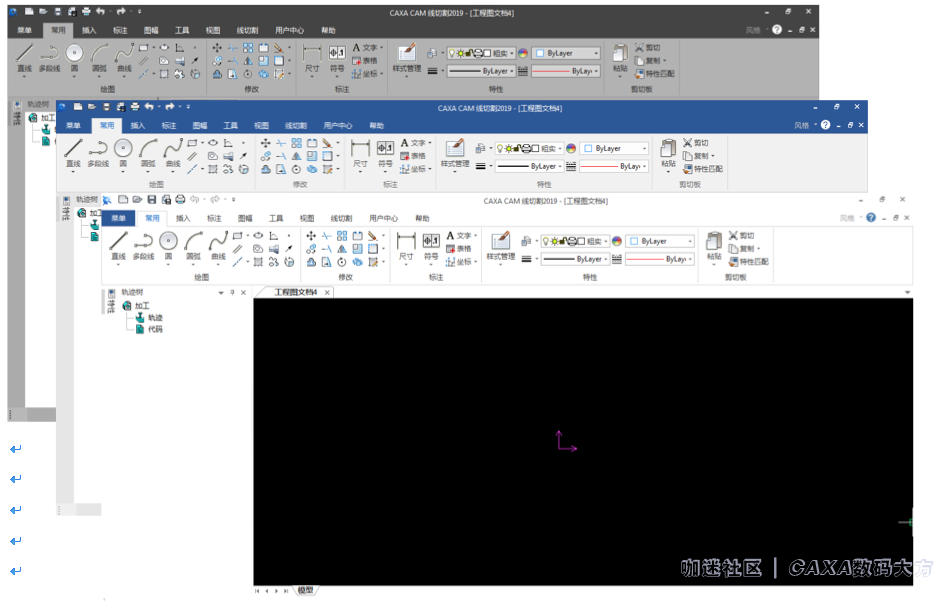The height and width of the screenshot is (601, 943).
Task: Open the color wheel picker in front window
Action: coord(616,241)
